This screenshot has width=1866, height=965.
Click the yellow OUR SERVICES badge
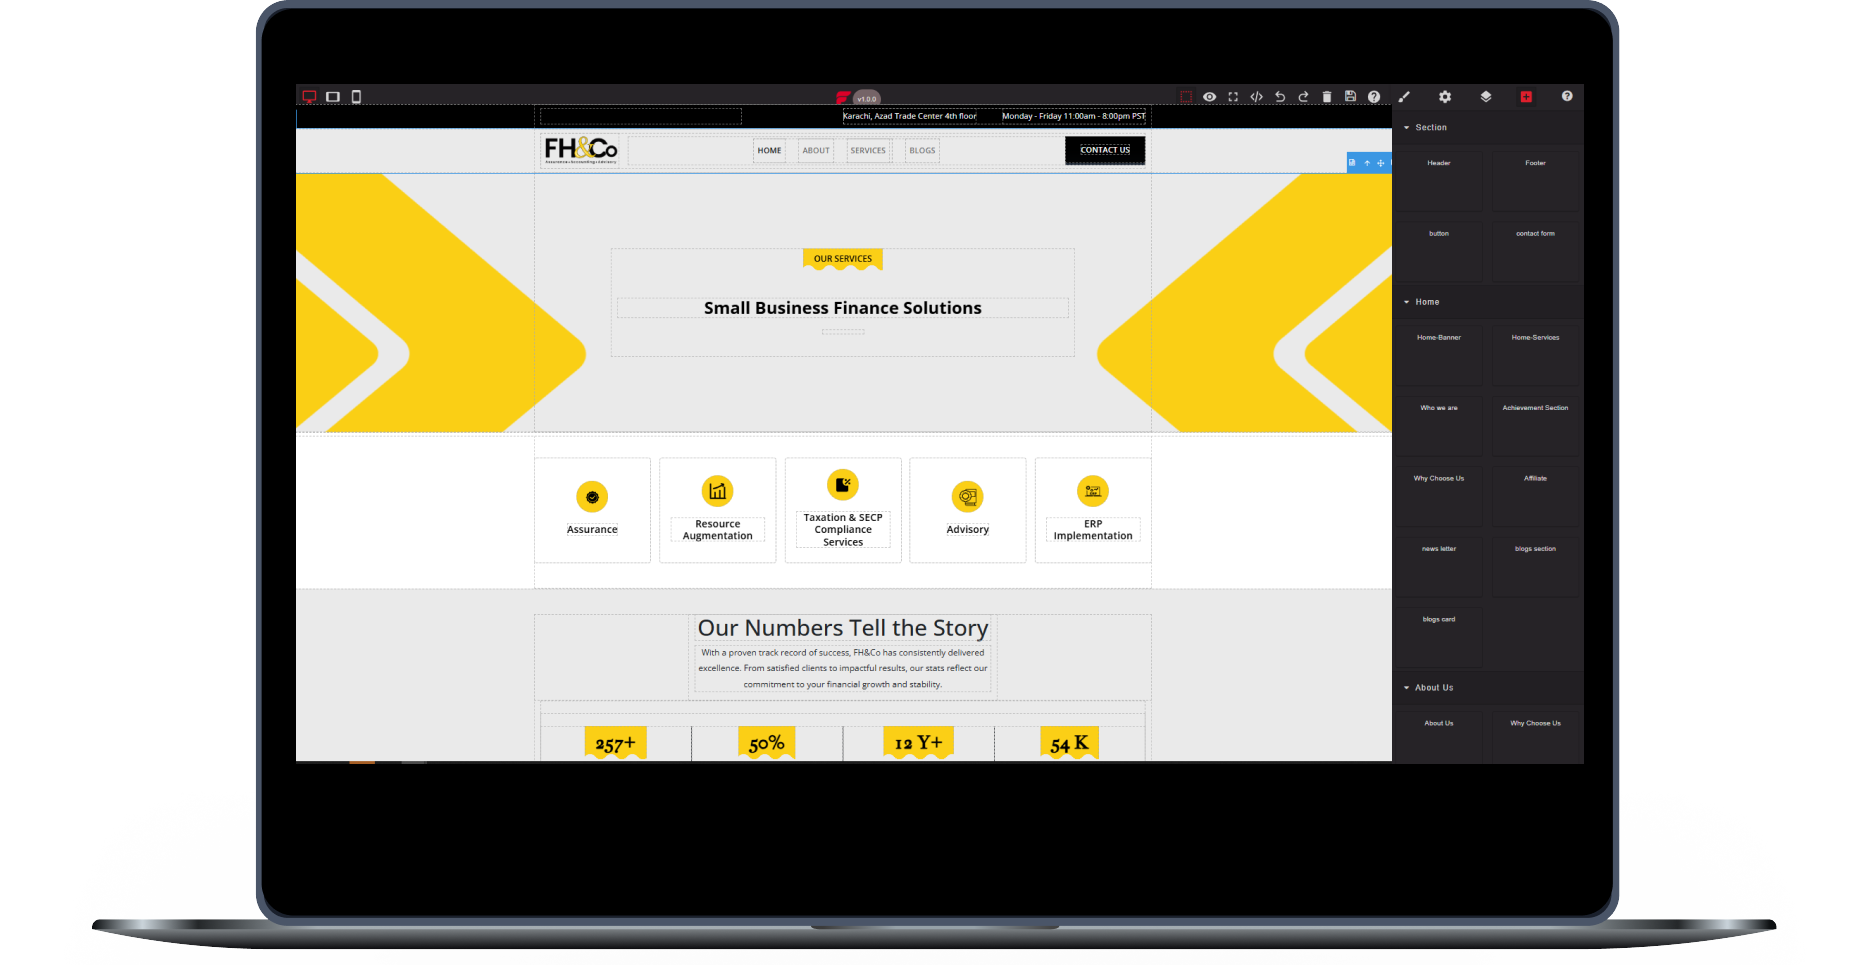pos(843,259)
